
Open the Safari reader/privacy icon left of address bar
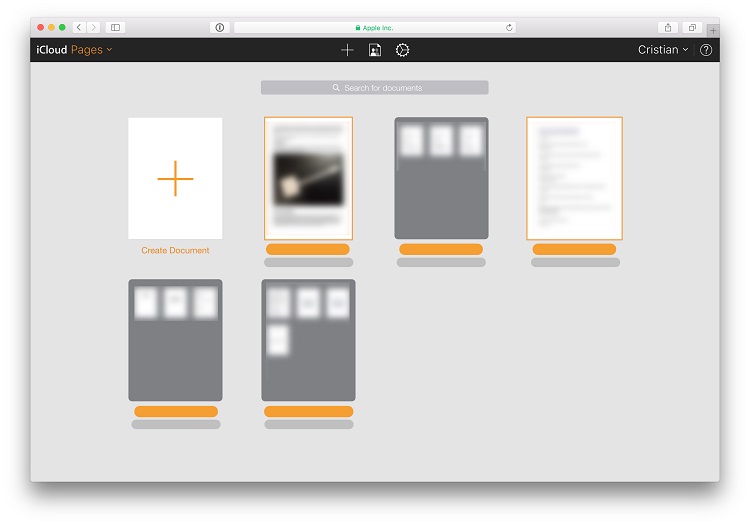[x=219, y=27]
